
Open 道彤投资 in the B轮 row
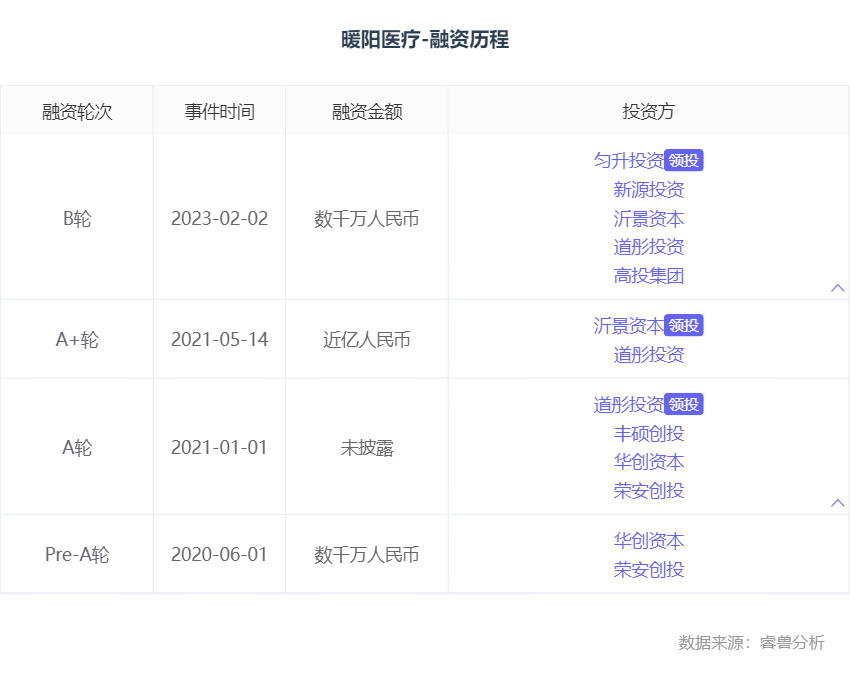[x=649, y=247]
